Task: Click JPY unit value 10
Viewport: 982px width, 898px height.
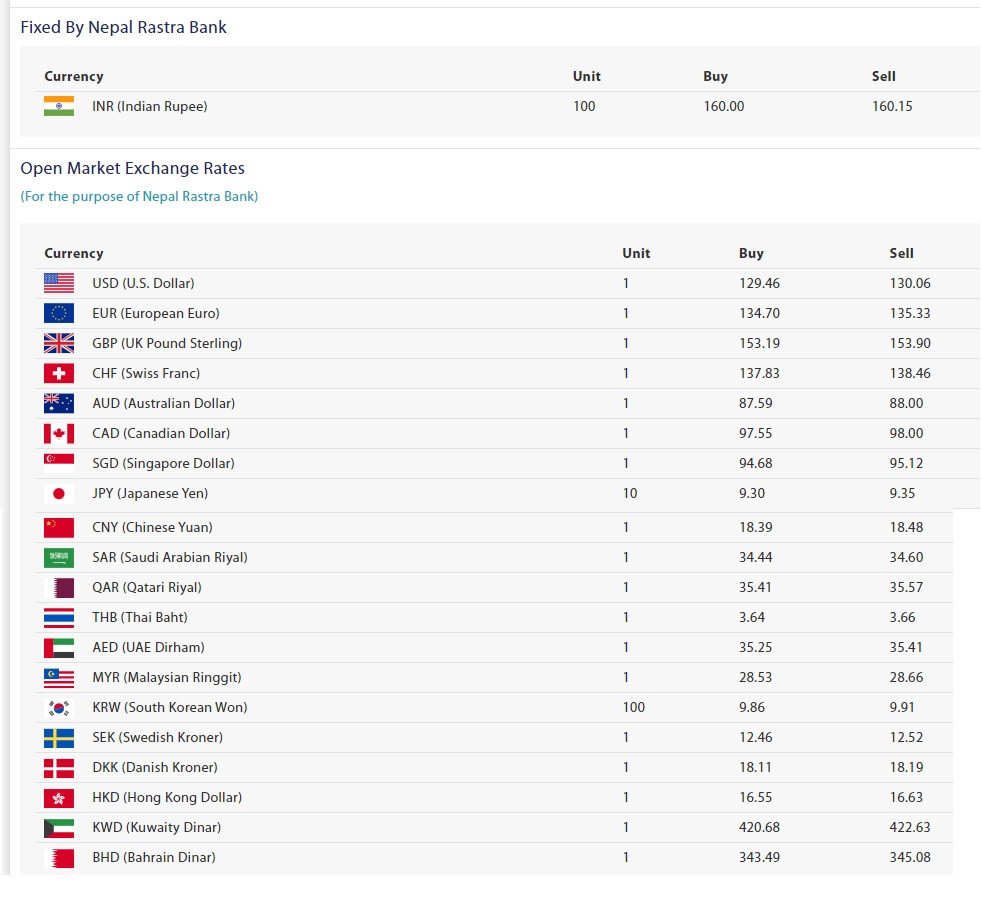Action: pyautogui.click(x=630, y=494)
